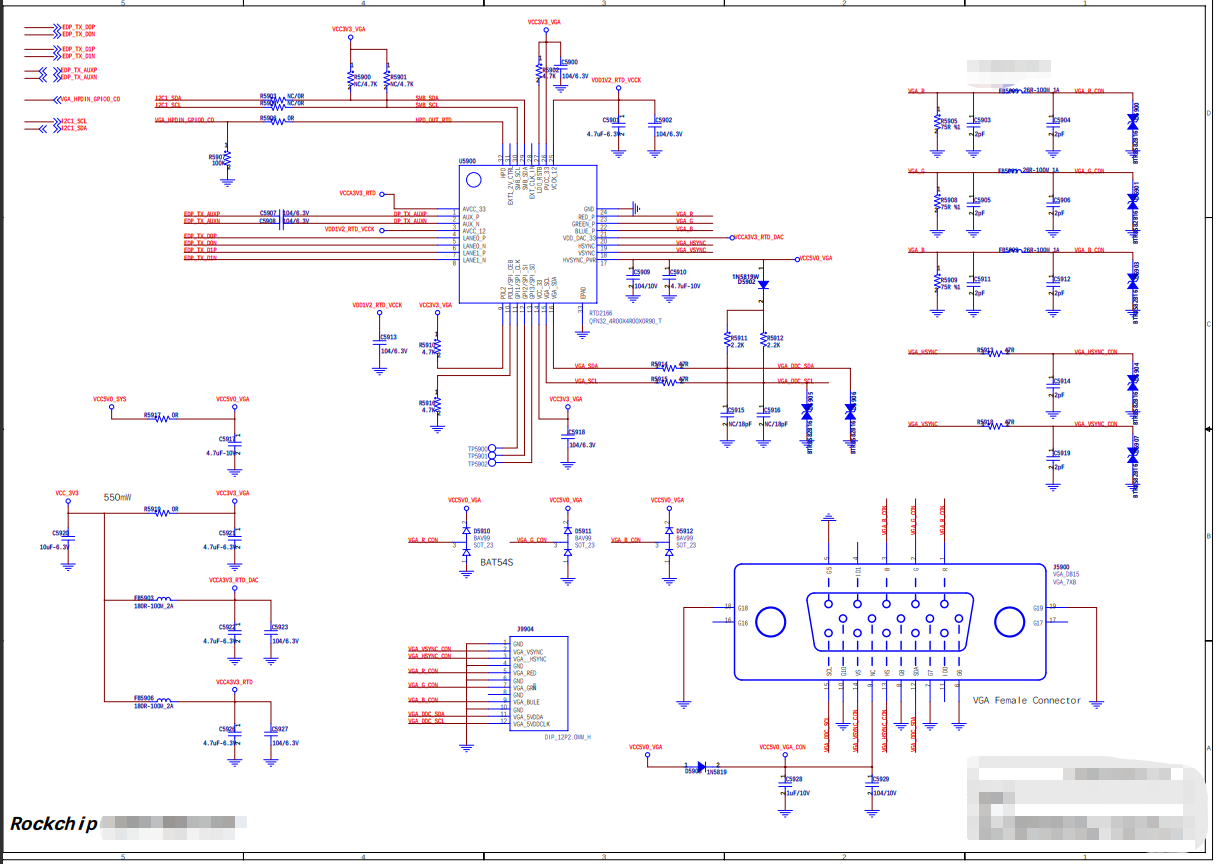Select the C5913 capacitor symbol
1228x864 pixels.
pyautogui.click(x=379, y=344)
